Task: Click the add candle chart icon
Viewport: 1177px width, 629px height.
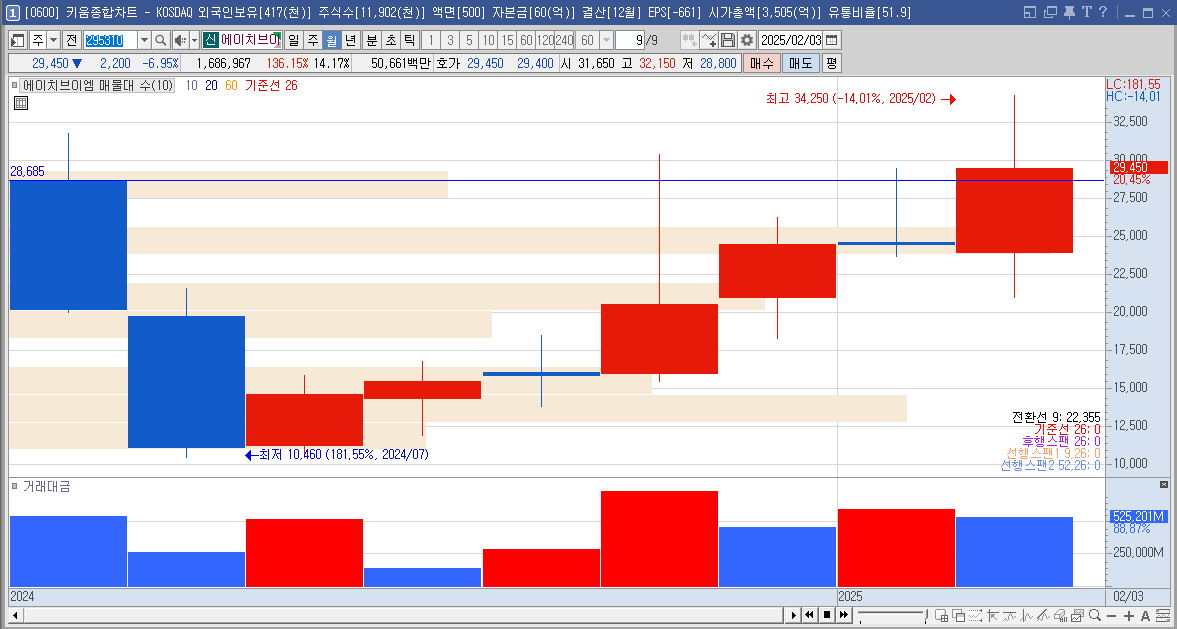Action: 689,40
